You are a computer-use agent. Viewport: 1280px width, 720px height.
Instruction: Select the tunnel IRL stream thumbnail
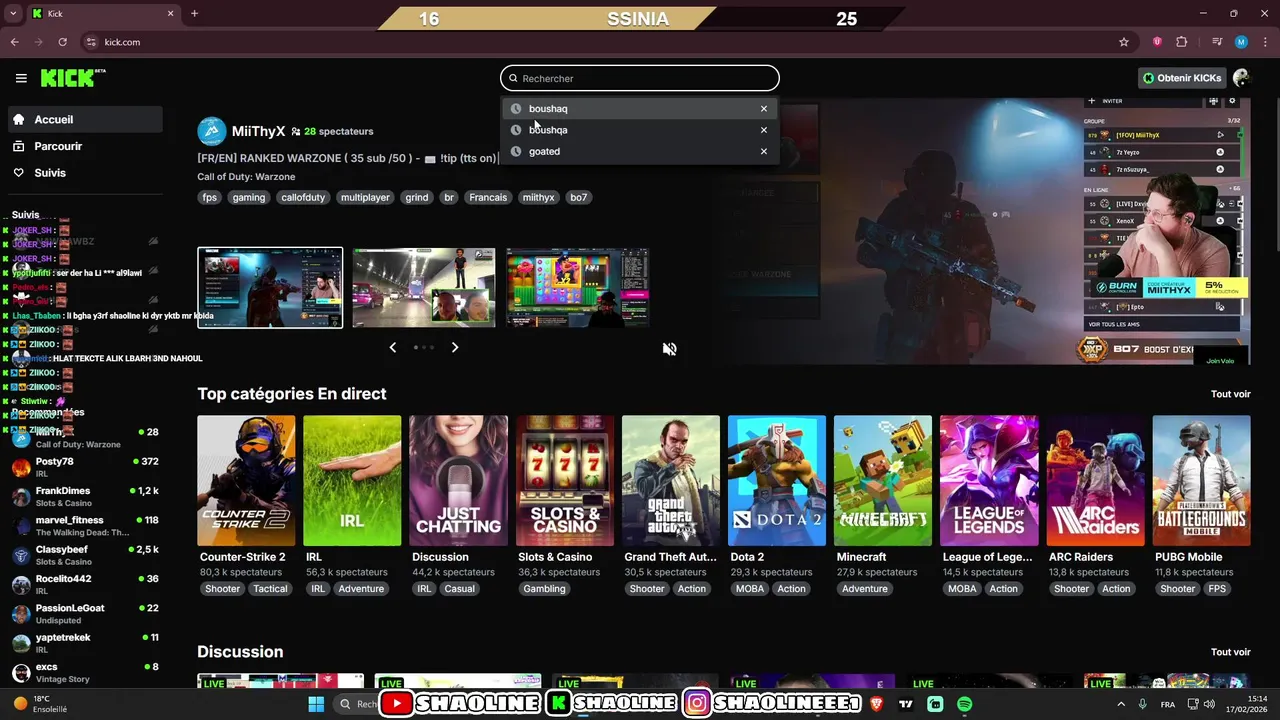tap(424, 288)
